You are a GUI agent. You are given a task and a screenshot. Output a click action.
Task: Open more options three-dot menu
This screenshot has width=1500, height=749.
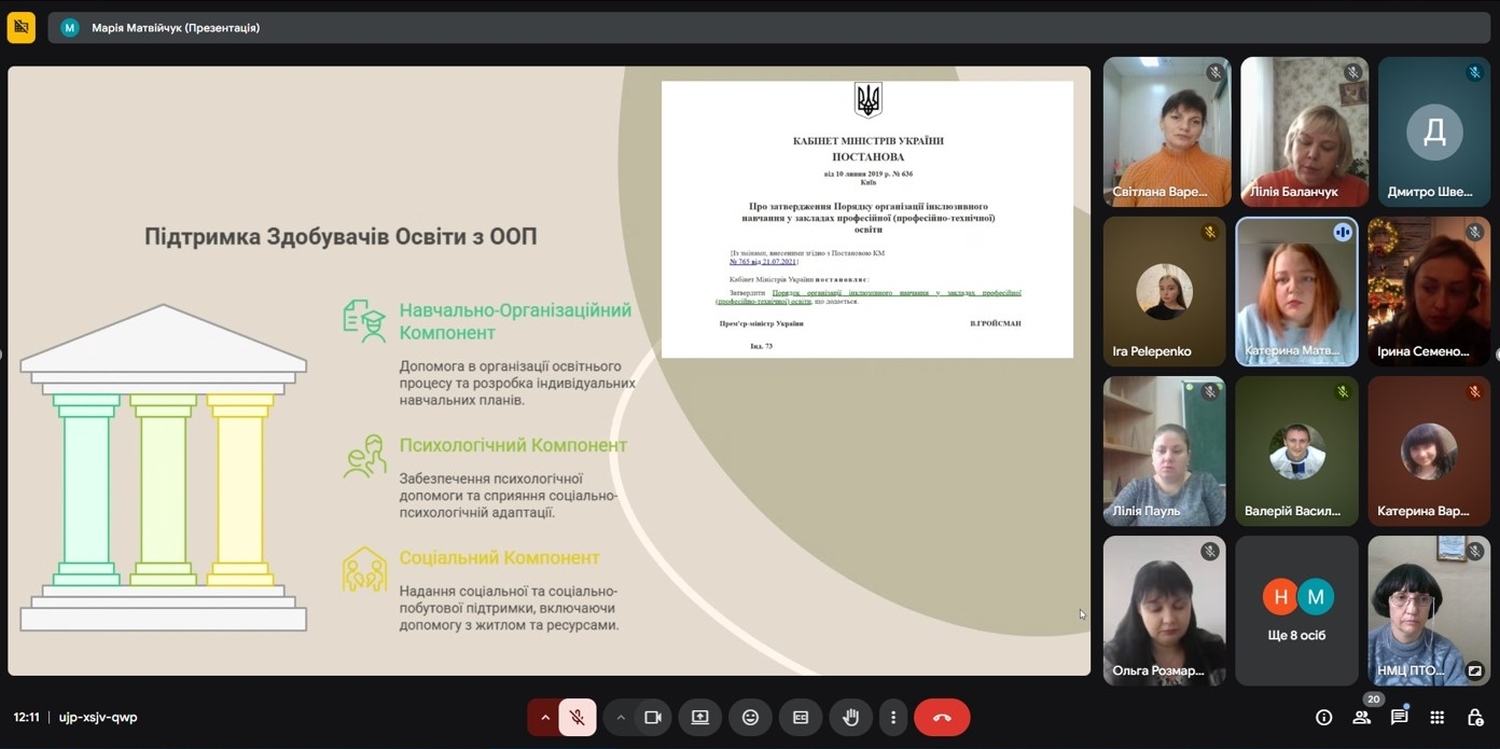pos(893,717)
